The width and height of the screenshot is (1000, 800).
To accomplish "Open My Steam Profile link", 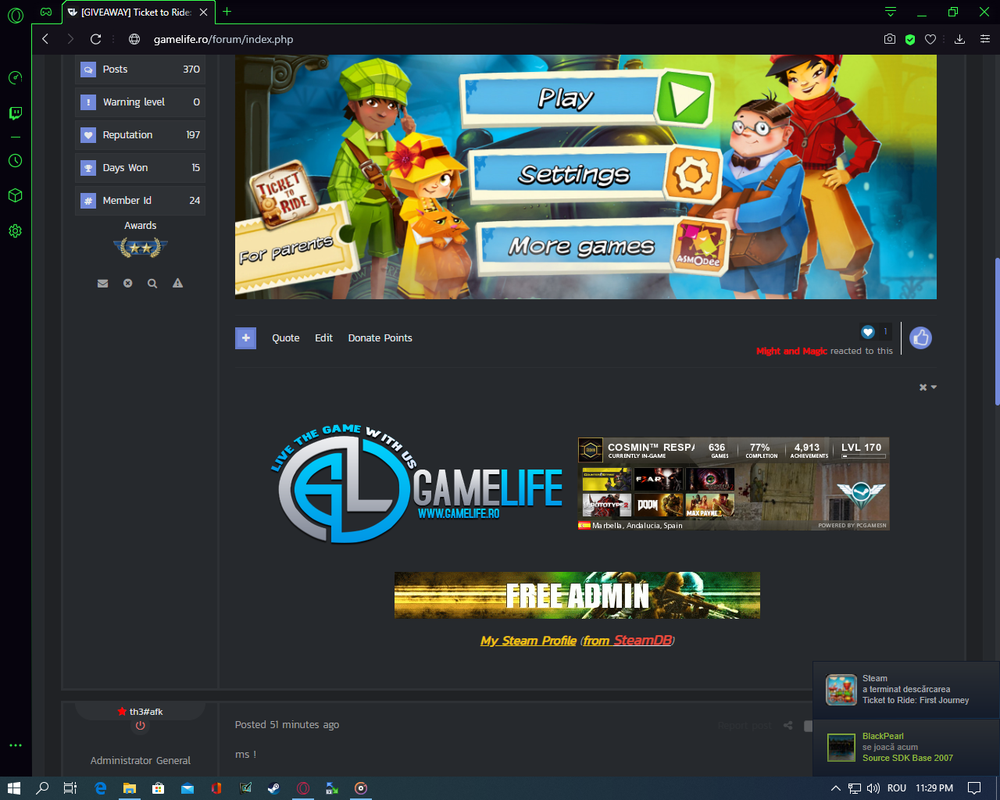I will [x=528, y=641].
